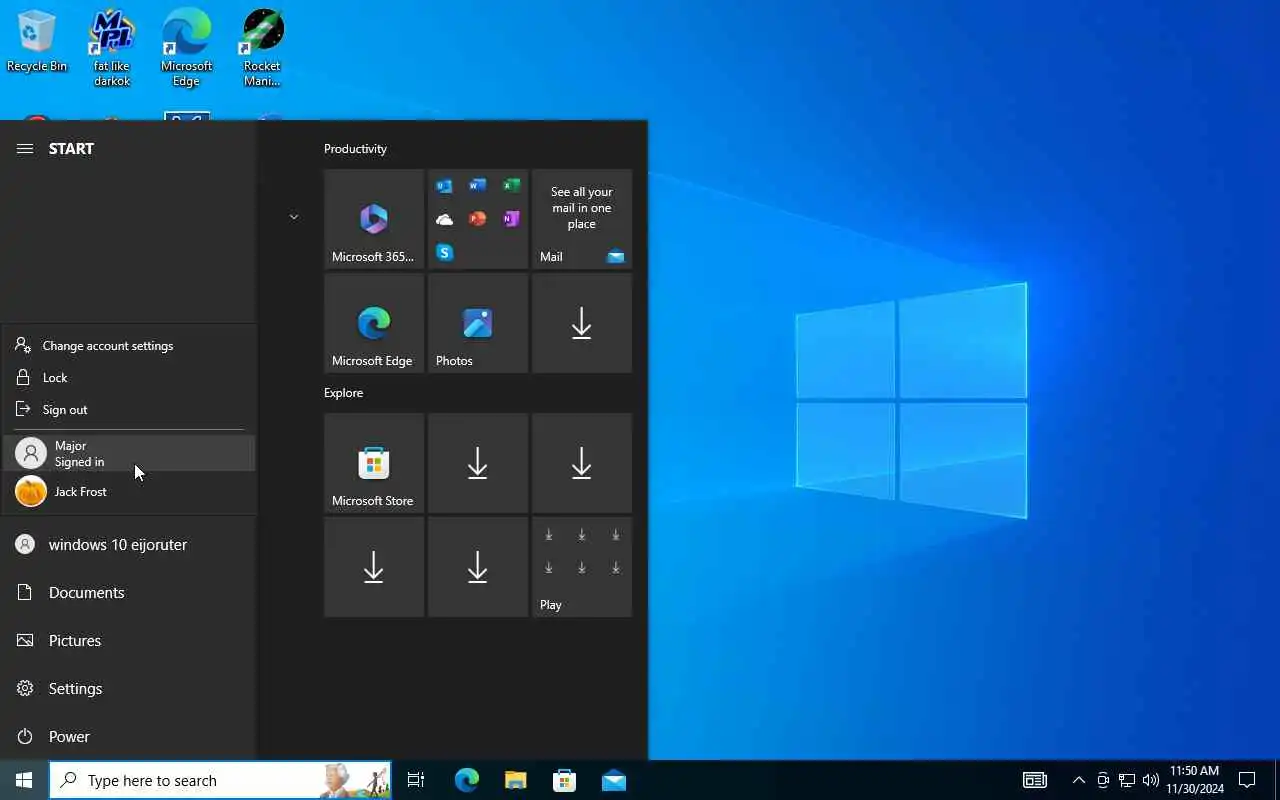Open Pictures from Start sidebar
Viewport: 1280px width, 800px height.
[128, 640]
